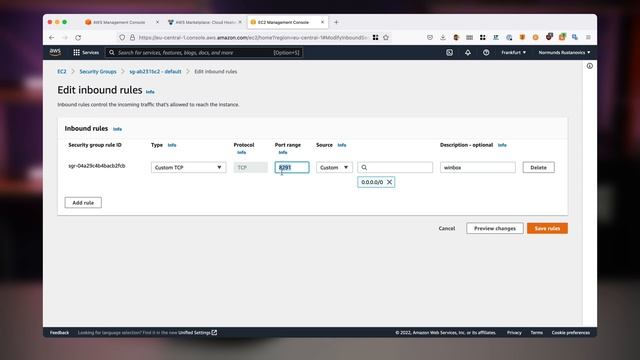This screenshot has width=640, height=360.
Task: Click Info next to Description - optional
Action: tap(502, 145)
